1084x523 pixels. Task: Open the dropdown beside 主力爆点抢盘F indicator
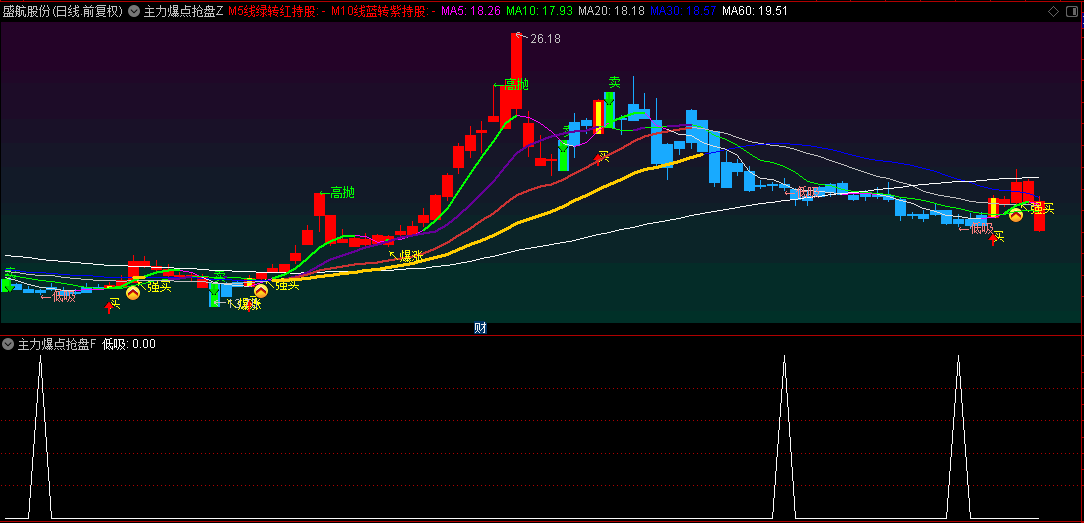click(8, 344)
